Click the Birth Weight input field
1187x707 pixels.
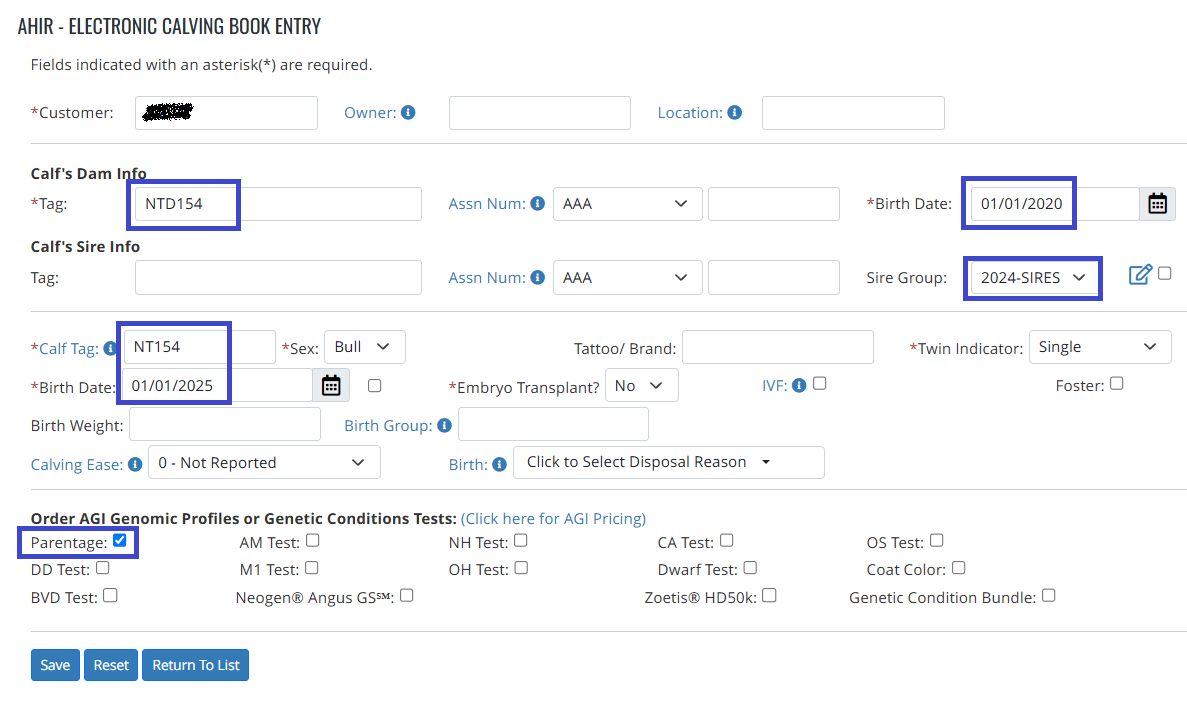click(x=225, y=424)
